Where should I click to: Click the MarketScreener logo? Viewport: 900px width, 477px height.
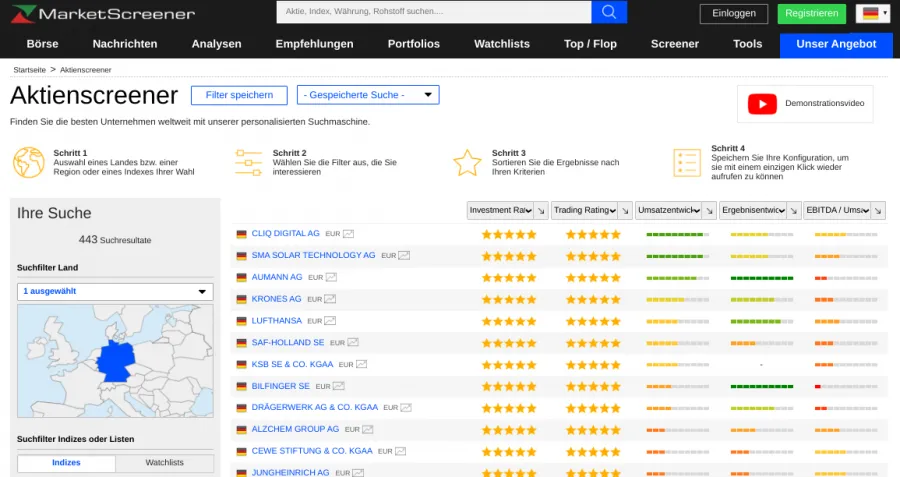coord(103,13)
